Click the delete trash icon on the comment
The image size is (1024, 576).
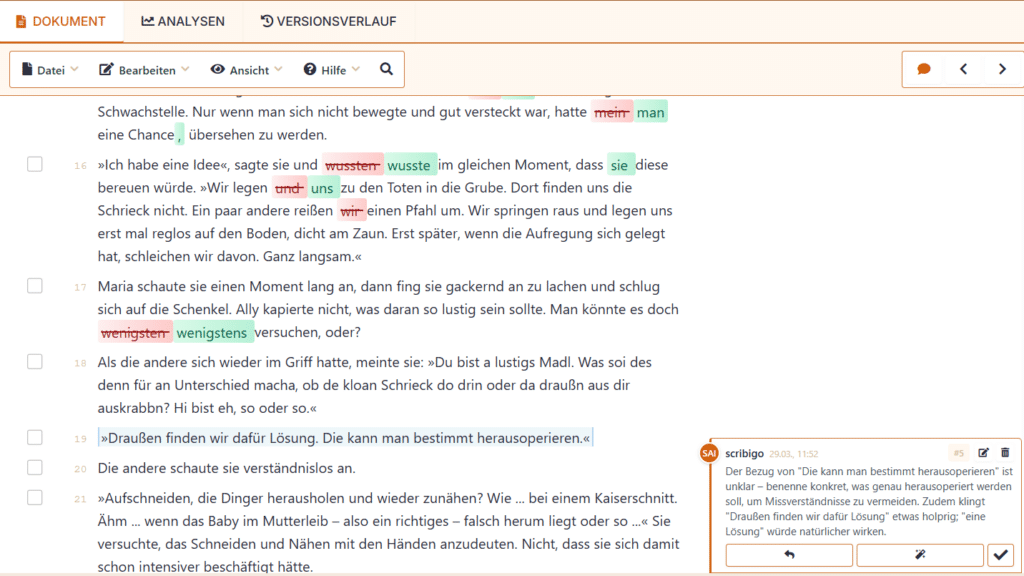(1007, 453)
